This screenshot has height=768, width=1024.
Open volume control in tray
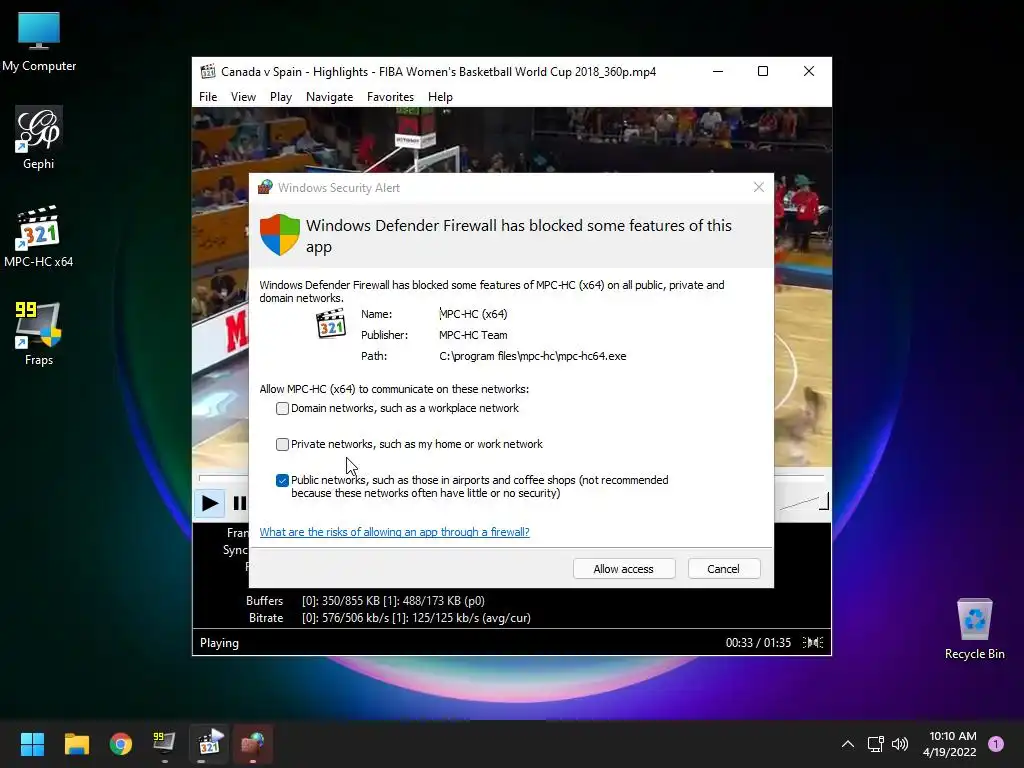[x=900, y=744]
